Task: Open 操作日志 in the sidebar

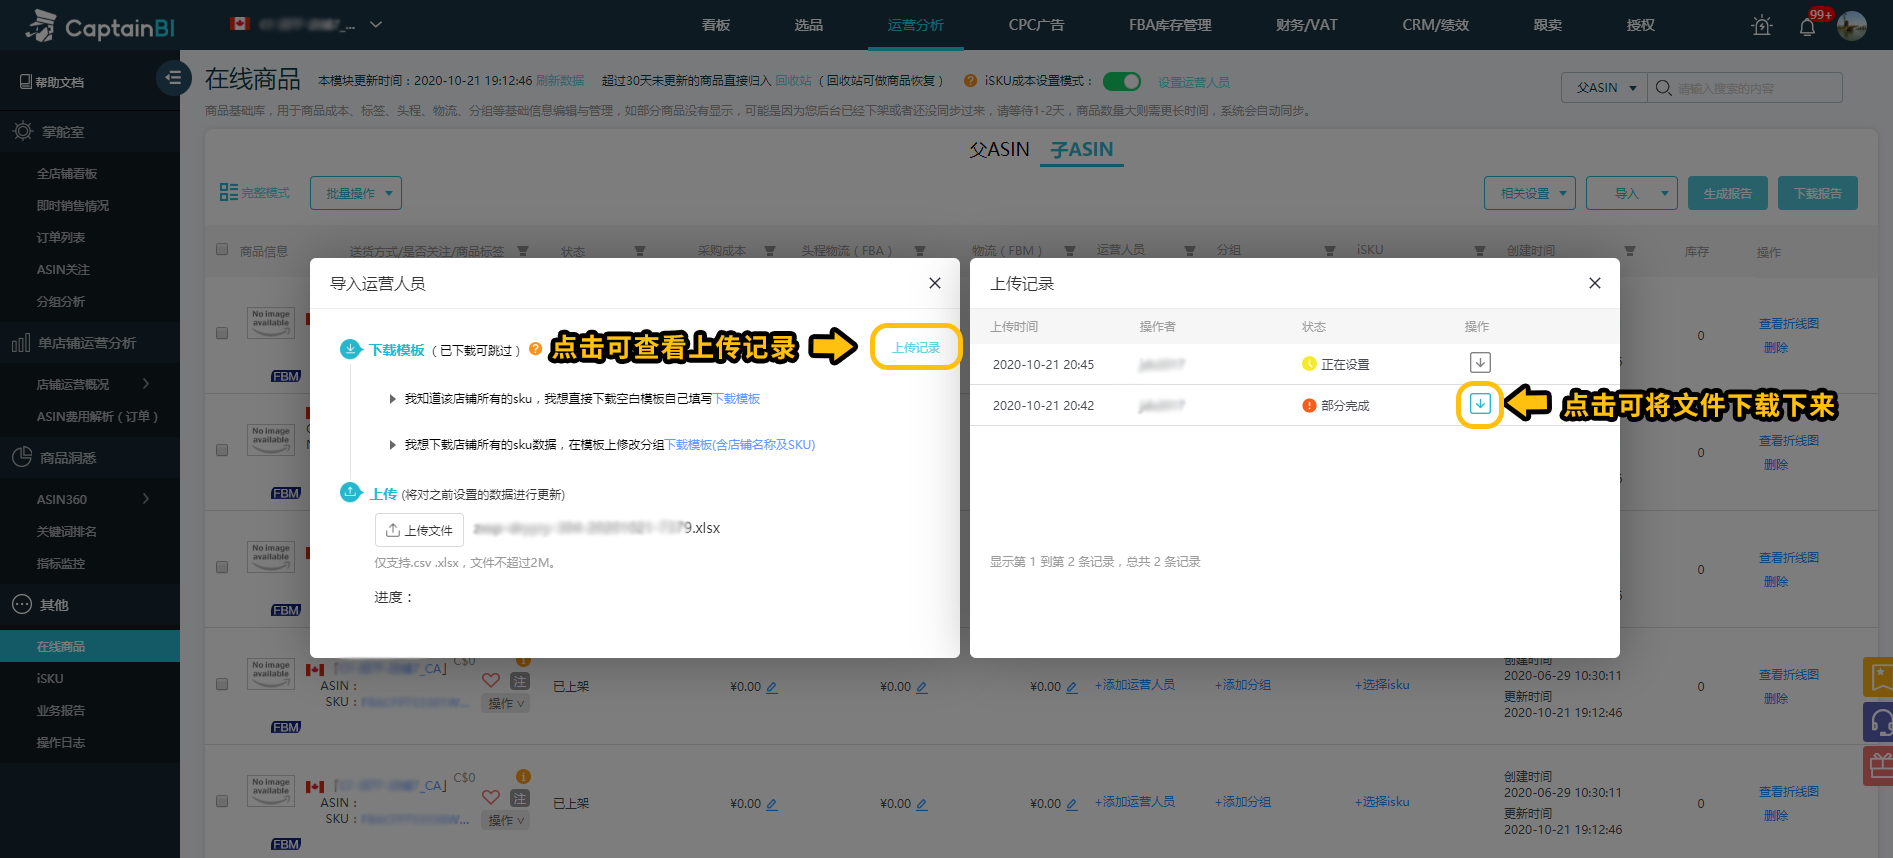Action: point(61,743)
